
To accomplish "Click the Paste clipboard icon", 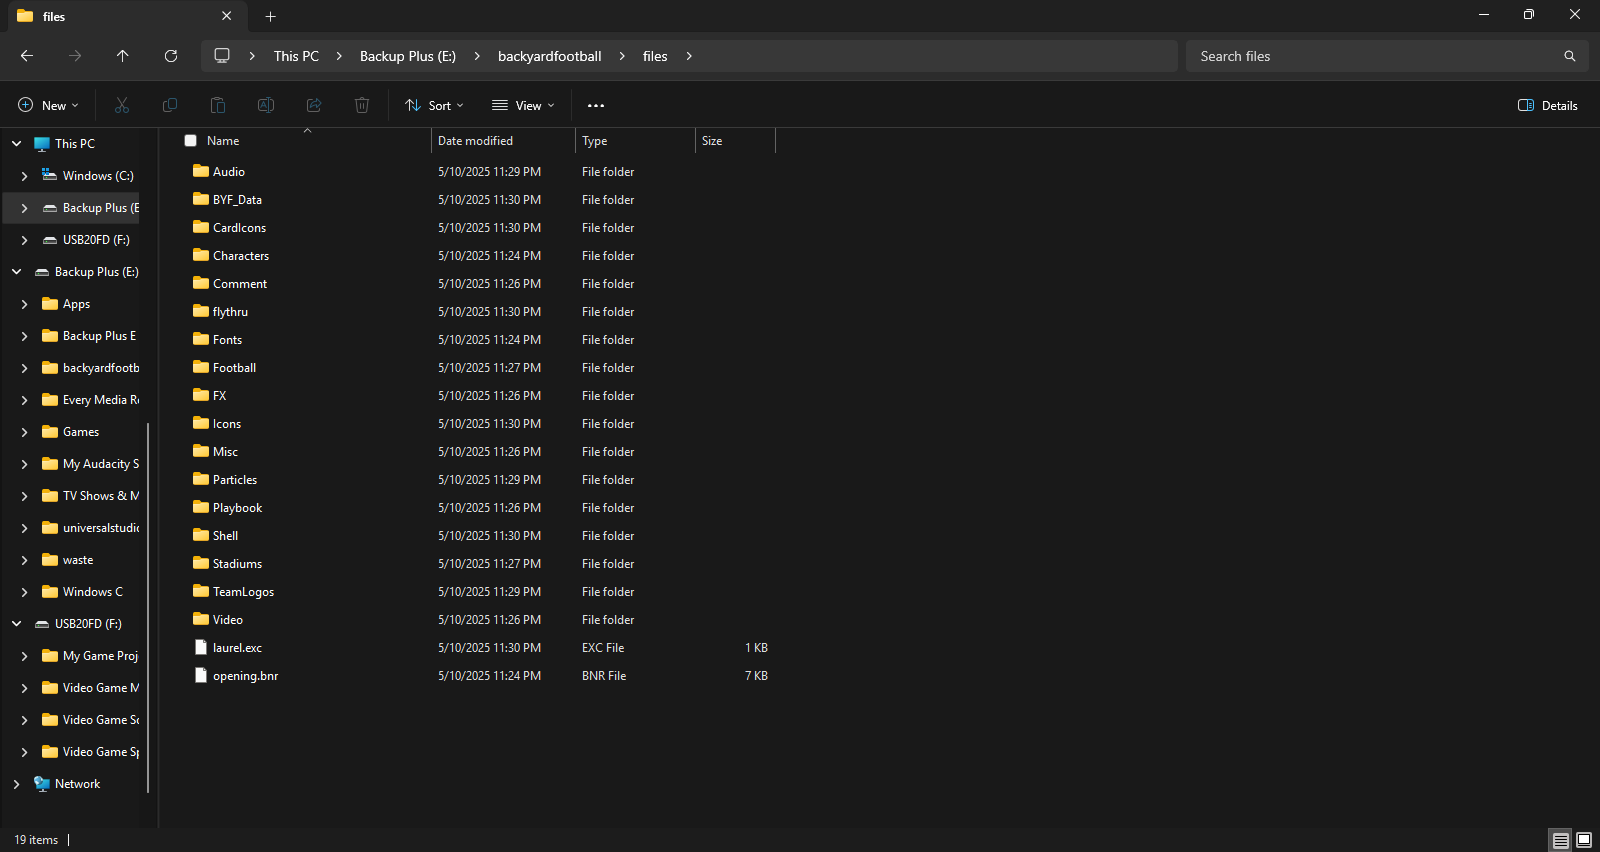I will (x=218, y=105).
